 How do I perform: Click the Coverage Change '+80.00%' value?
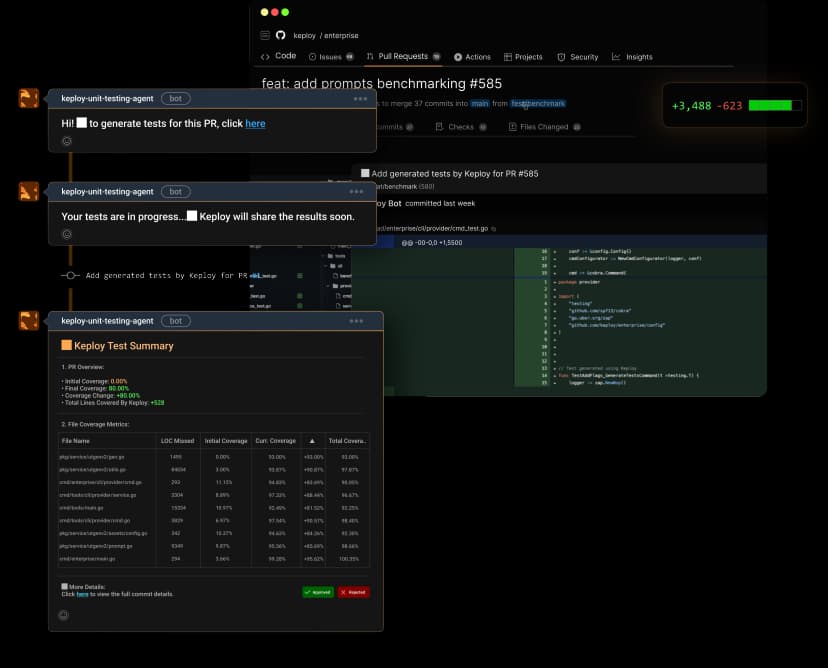(128, 396)
